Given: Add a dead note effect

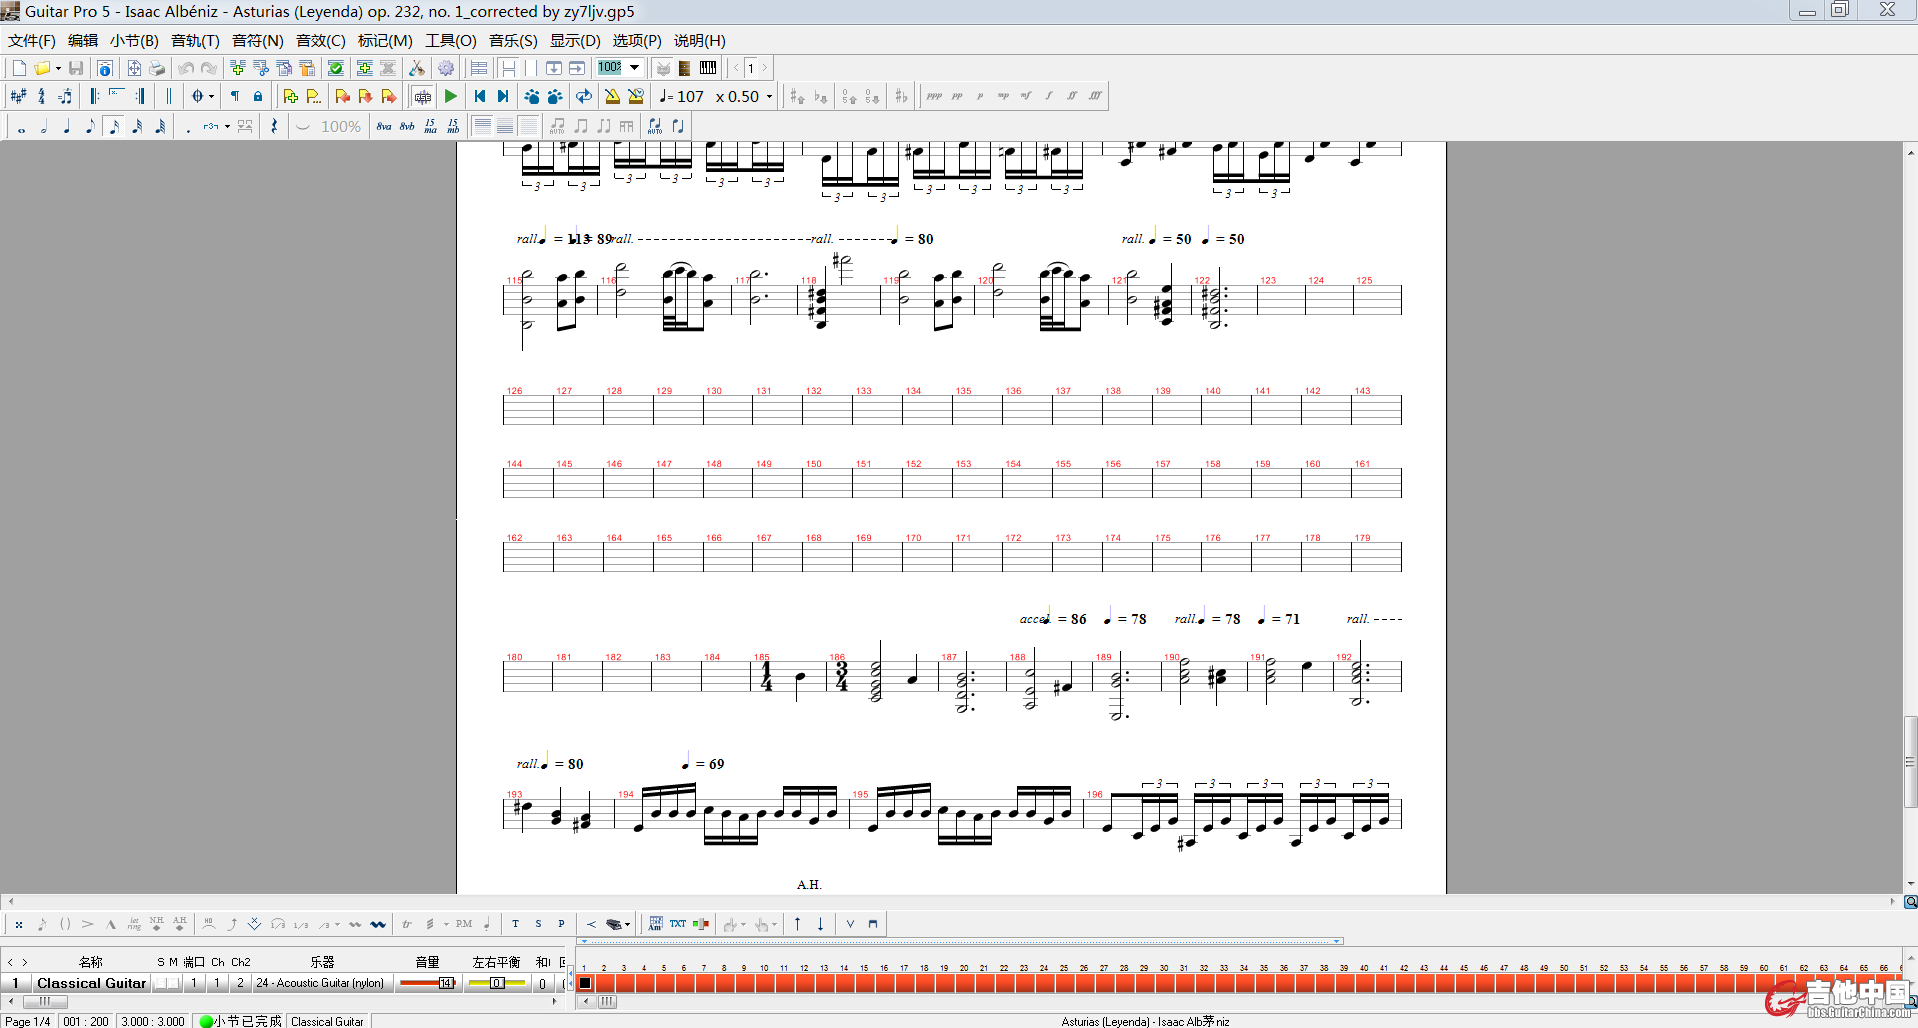Looking at the screenshot, I should (19, 924).
